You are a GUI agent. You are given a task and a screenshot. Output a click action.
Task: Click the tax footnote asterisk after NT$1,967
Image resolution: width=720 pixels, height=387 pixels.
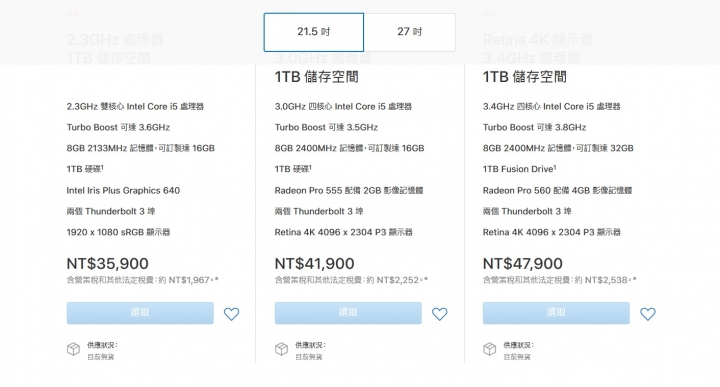click(216, 279)
